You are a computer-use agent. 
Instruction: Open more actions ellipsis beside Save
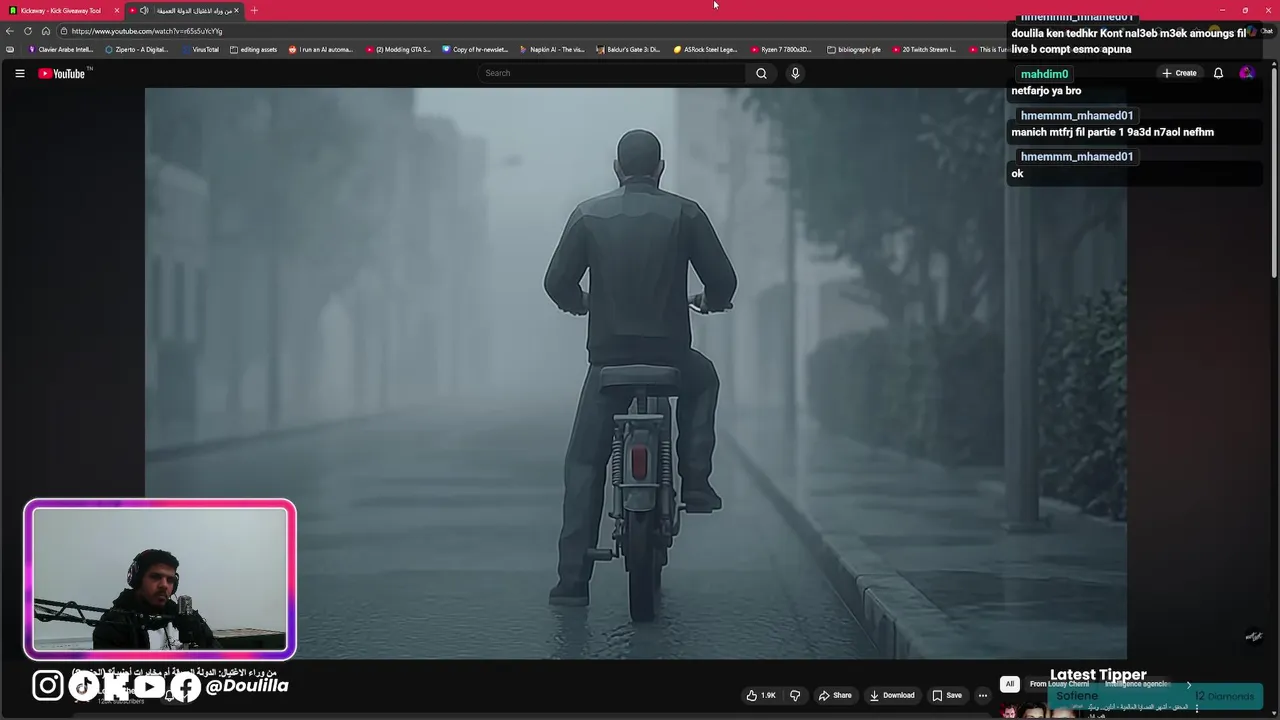pyautogui.click(x=983, y=695)
